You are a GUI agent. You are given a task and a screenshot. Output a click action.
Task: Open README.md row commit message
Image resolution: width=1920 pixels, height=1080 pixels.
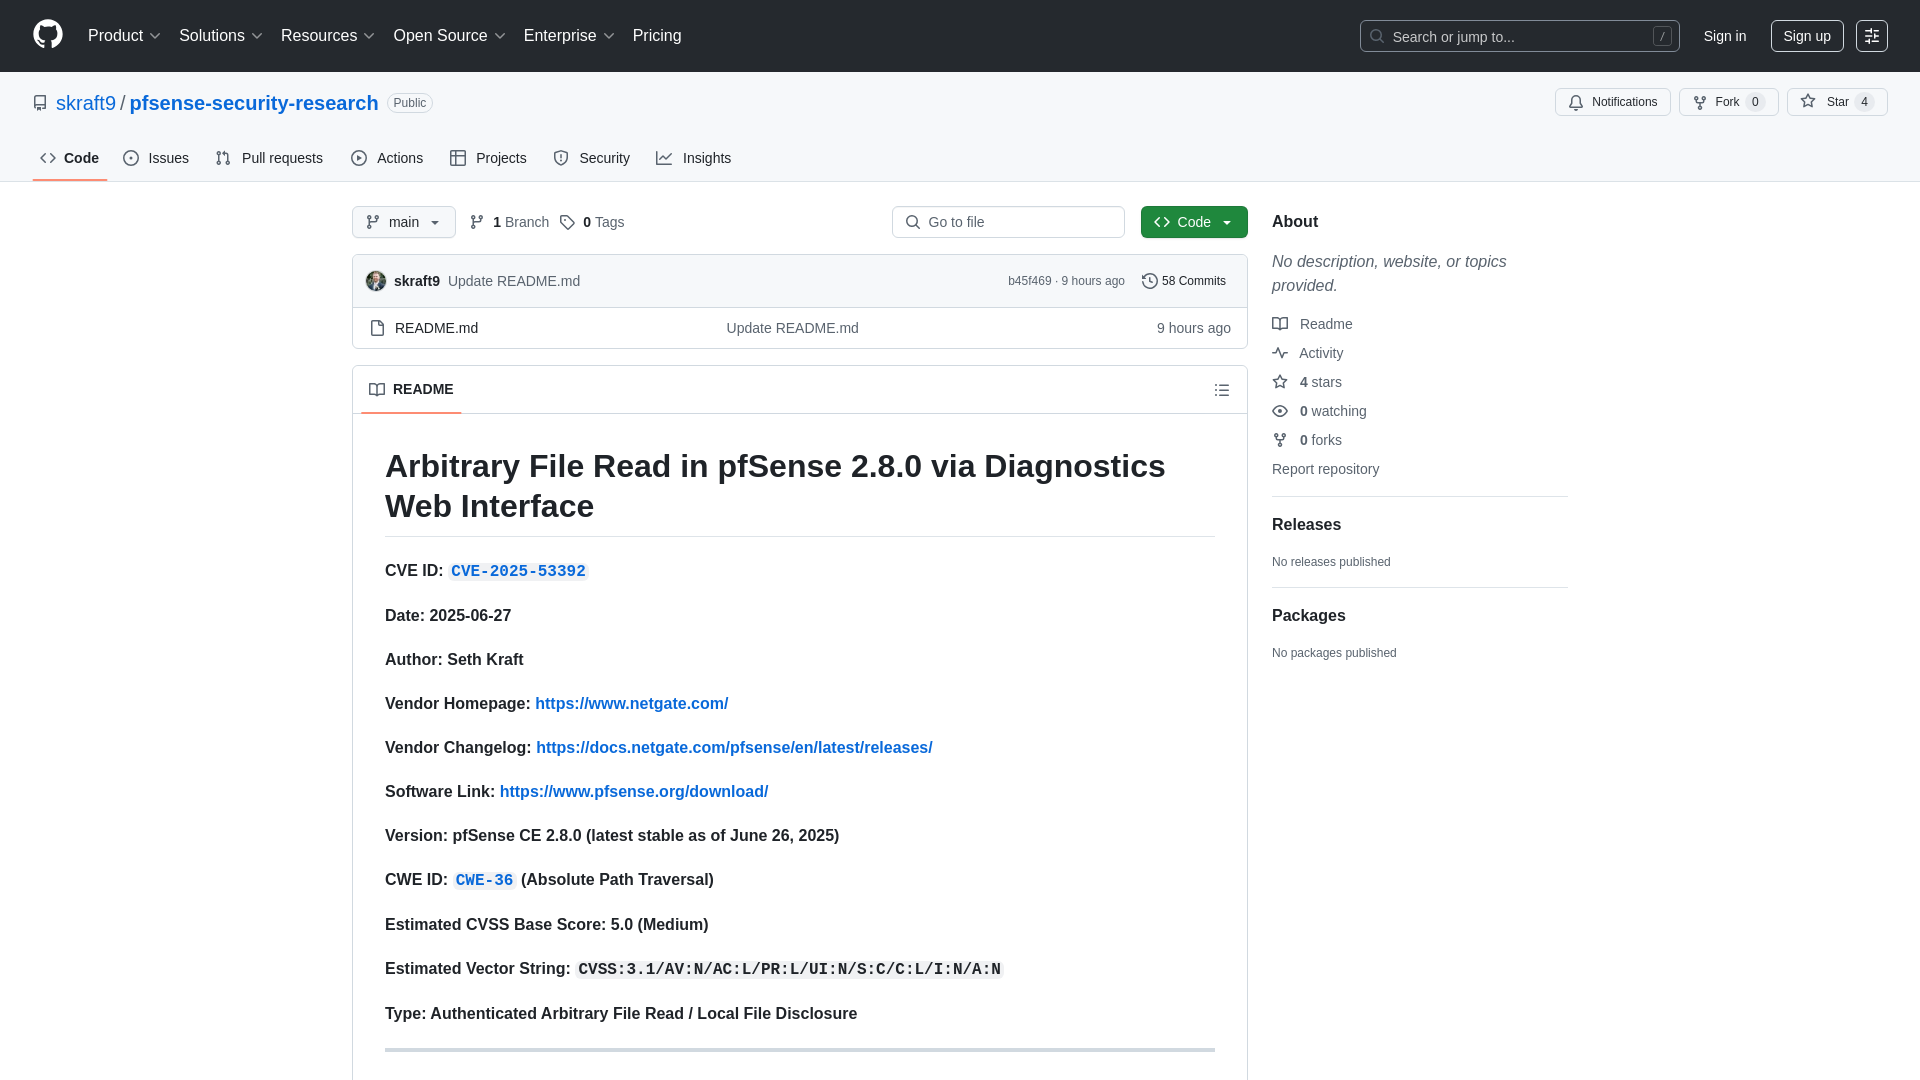[x=792, y=328]
